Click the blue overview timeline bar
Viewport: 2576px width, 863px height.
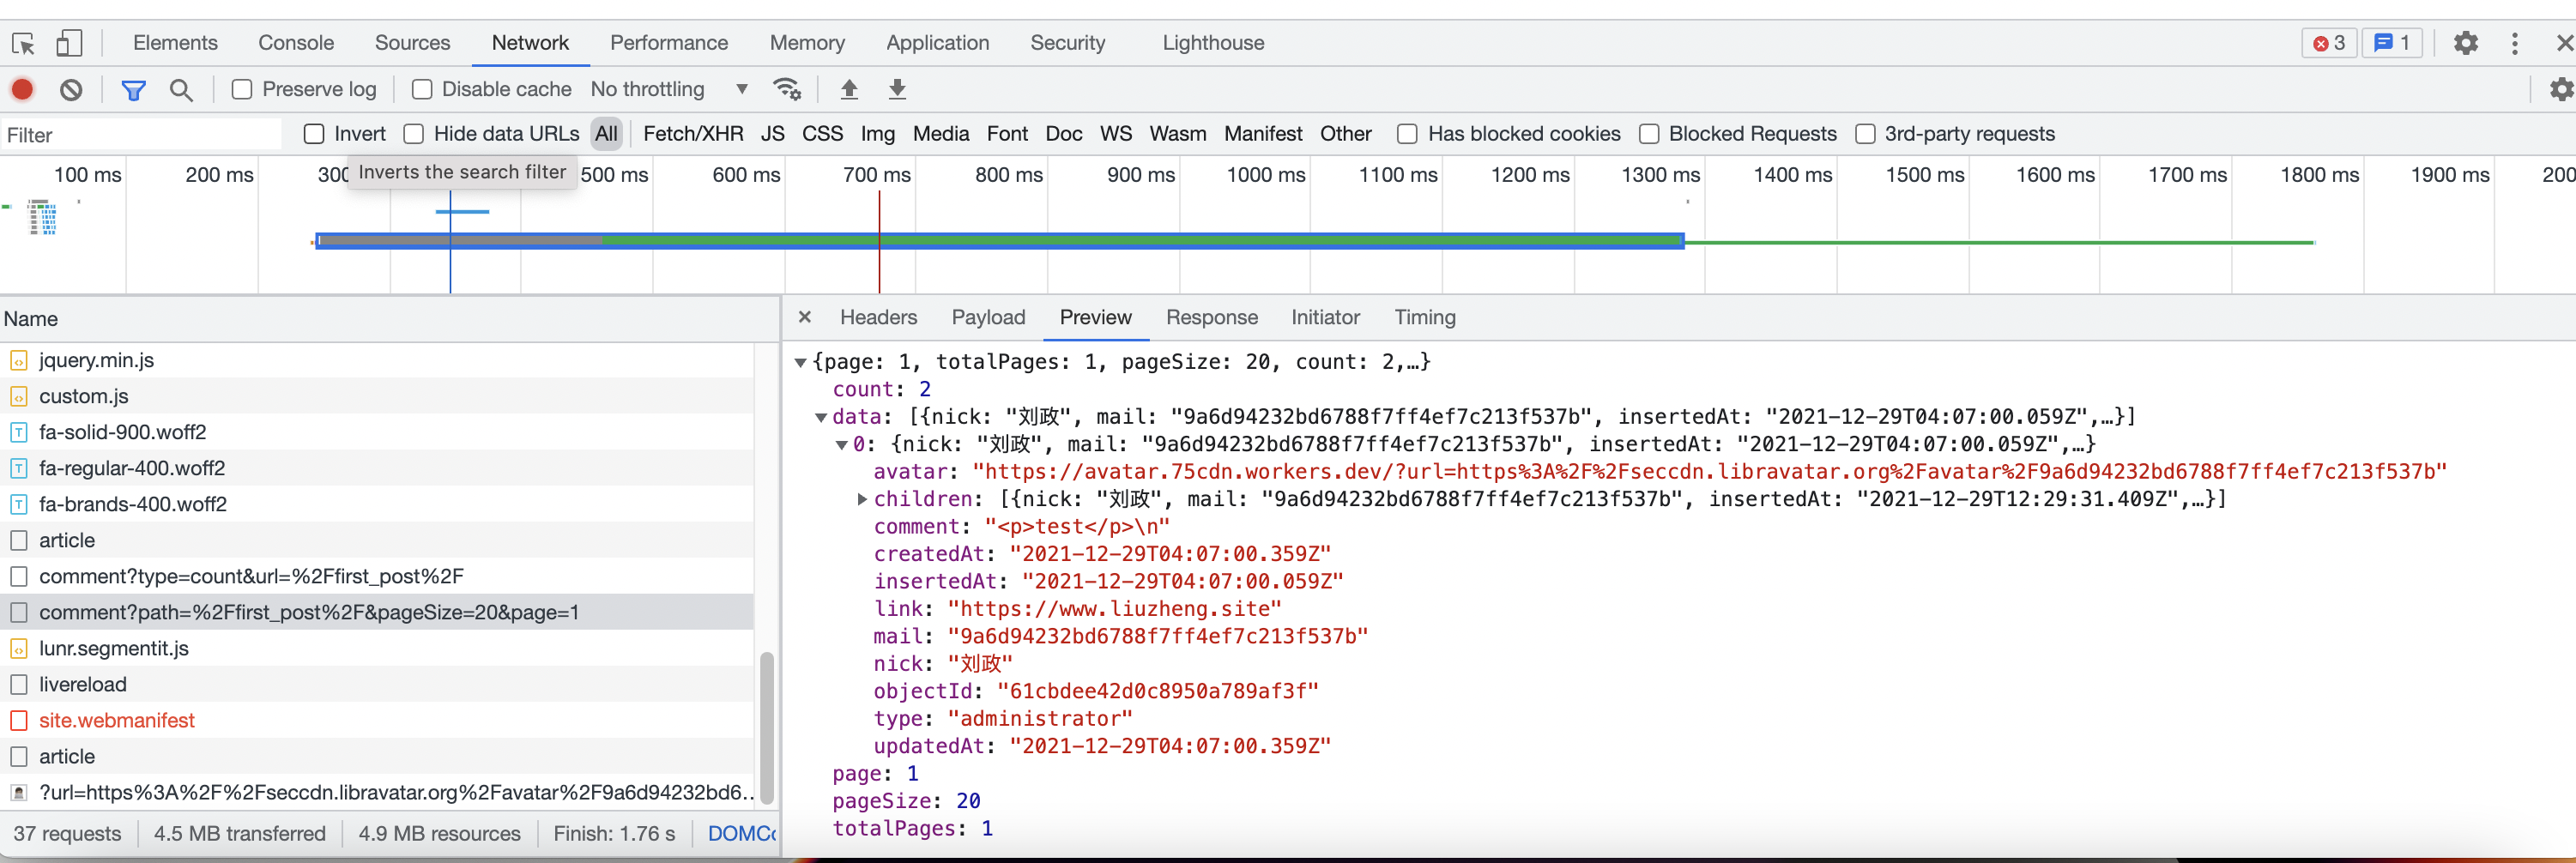[x=1000, y=241]
